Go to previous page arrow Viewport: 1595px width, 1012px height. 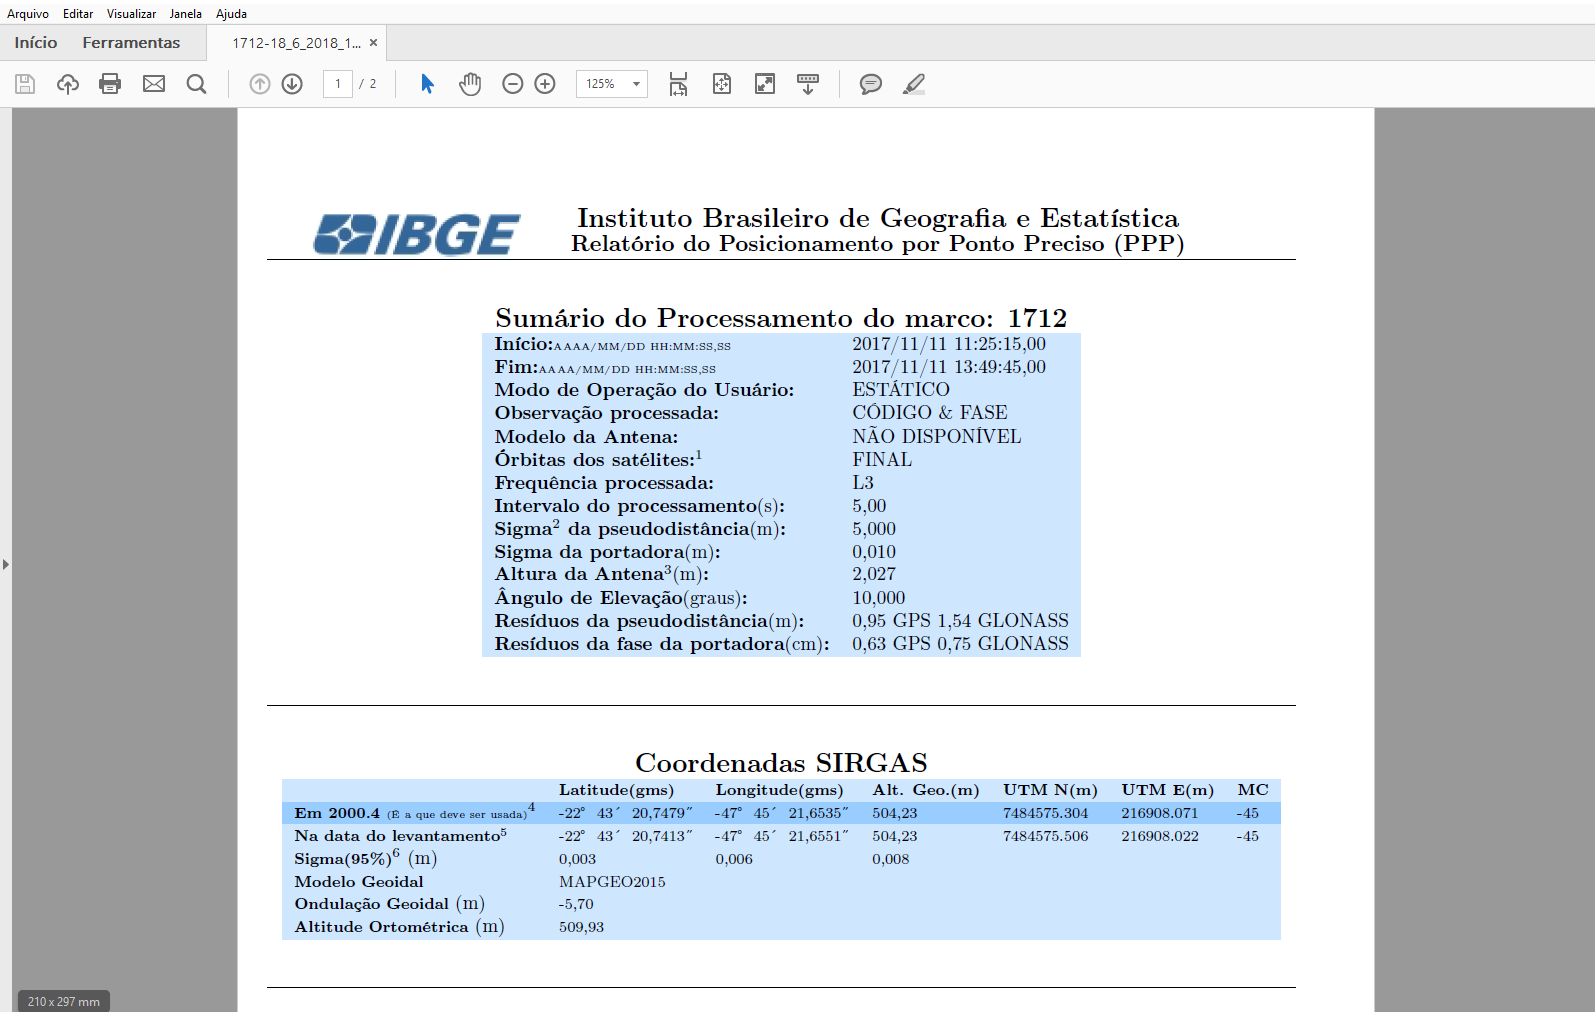(x=260, y=84)
